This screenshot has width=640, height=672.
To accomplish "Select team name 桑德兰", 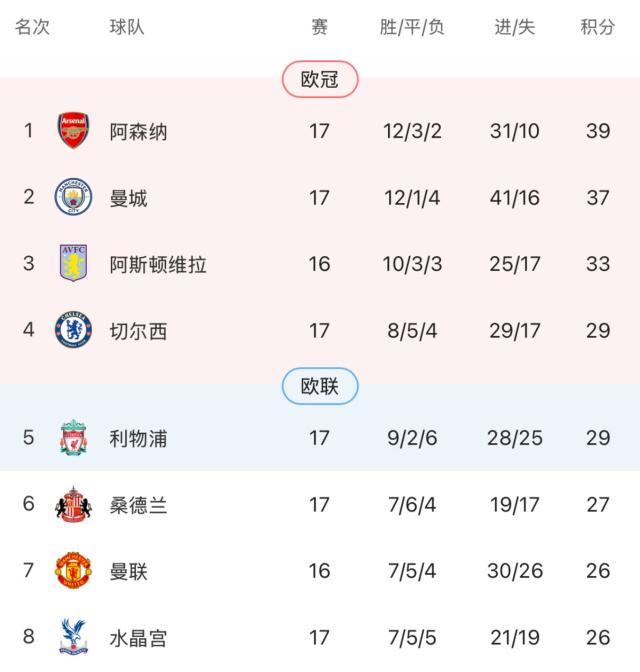I will (x=138, y=505).
